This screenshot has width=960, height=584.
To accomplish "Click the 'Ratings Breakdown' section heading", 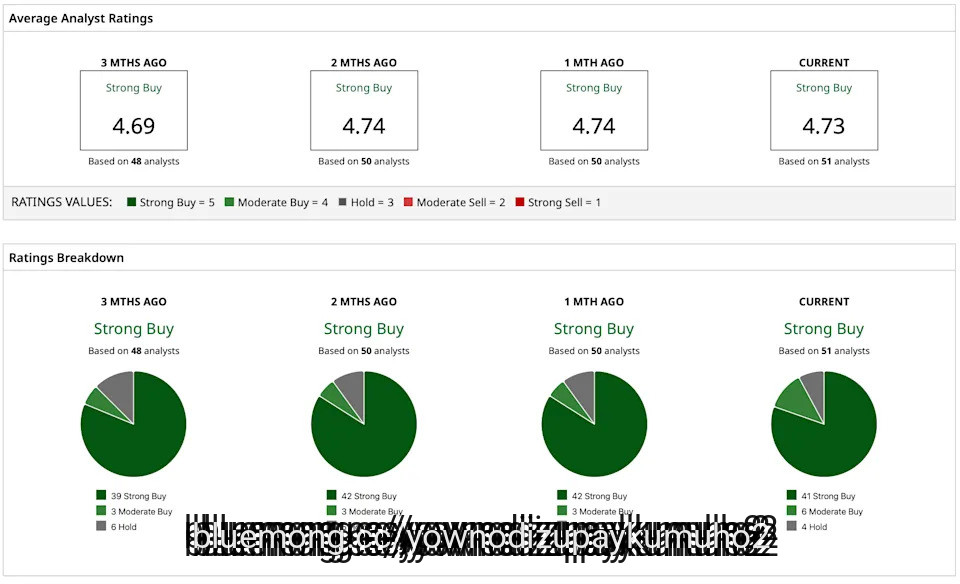I will tap(66, 258).
